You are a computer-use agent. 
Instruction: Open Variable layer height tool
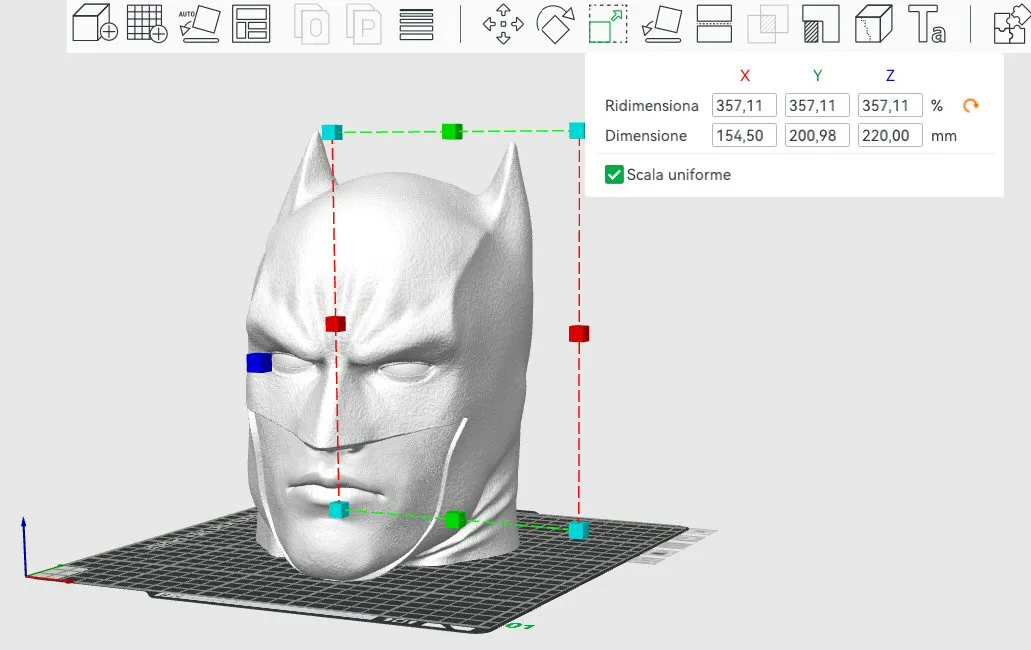[416, 24]
